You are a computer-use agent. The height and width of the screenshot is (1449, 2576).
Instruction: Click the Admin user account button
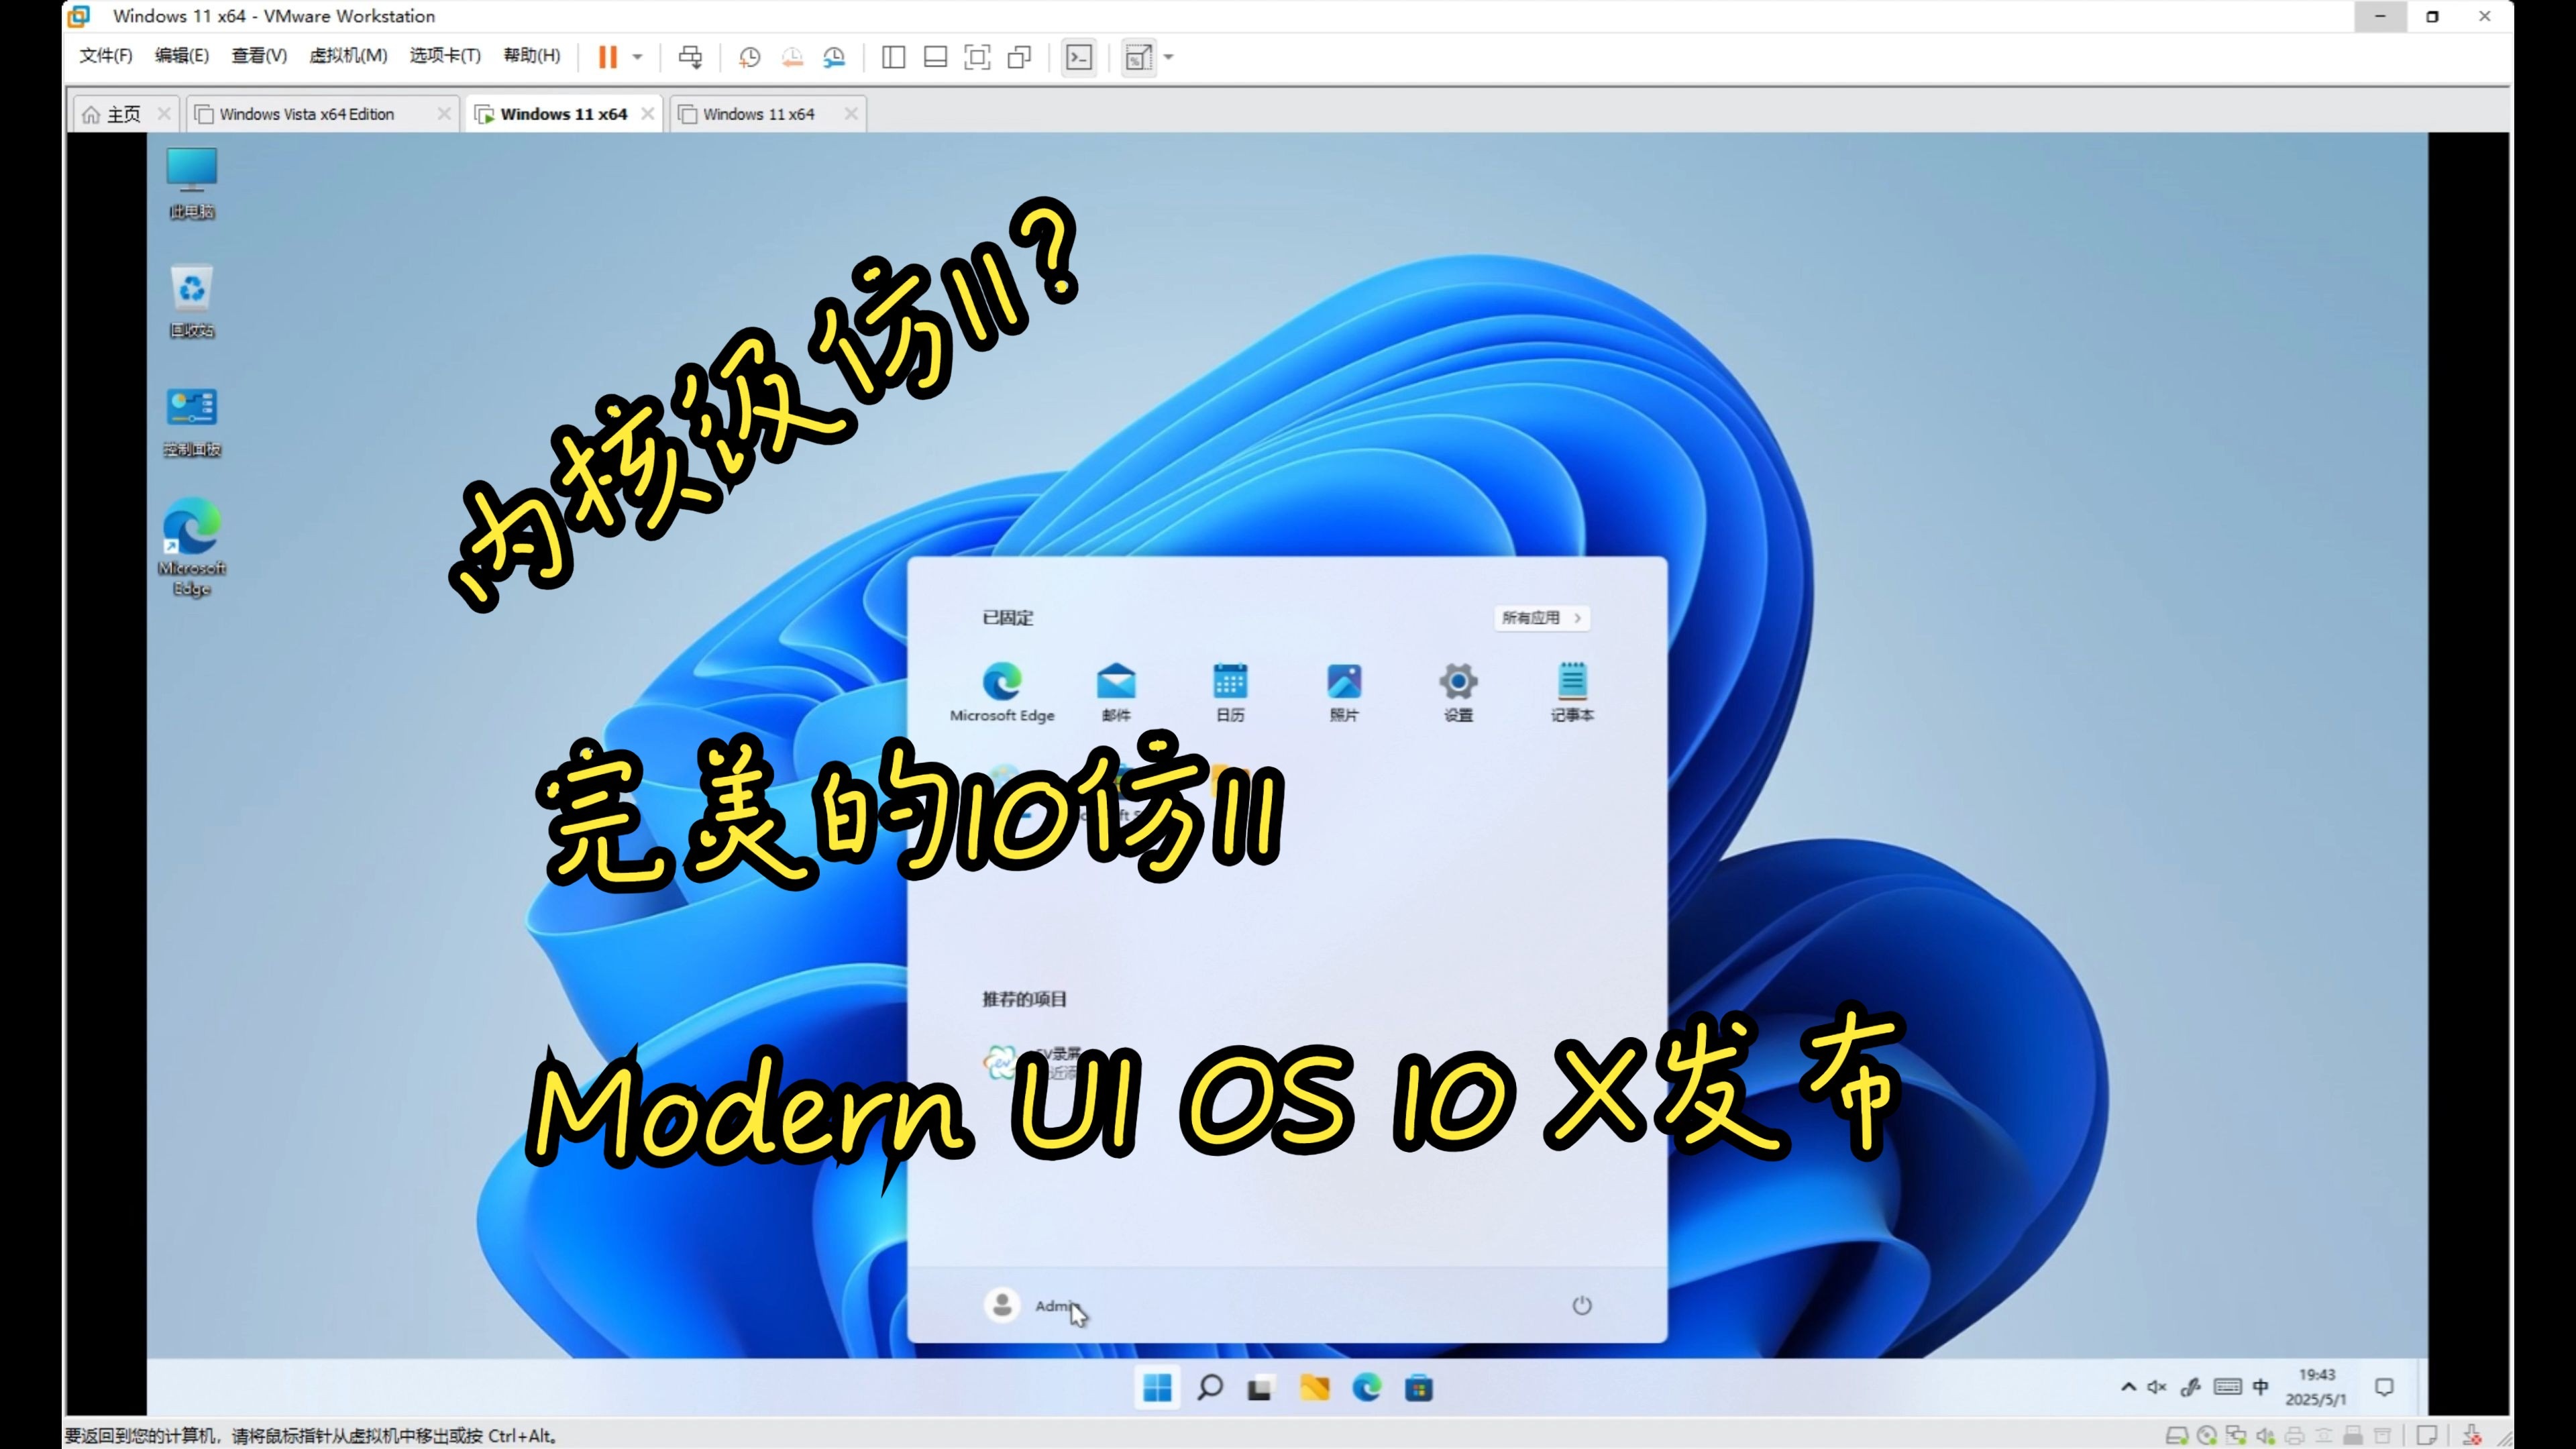[x=1032, y=1305]
